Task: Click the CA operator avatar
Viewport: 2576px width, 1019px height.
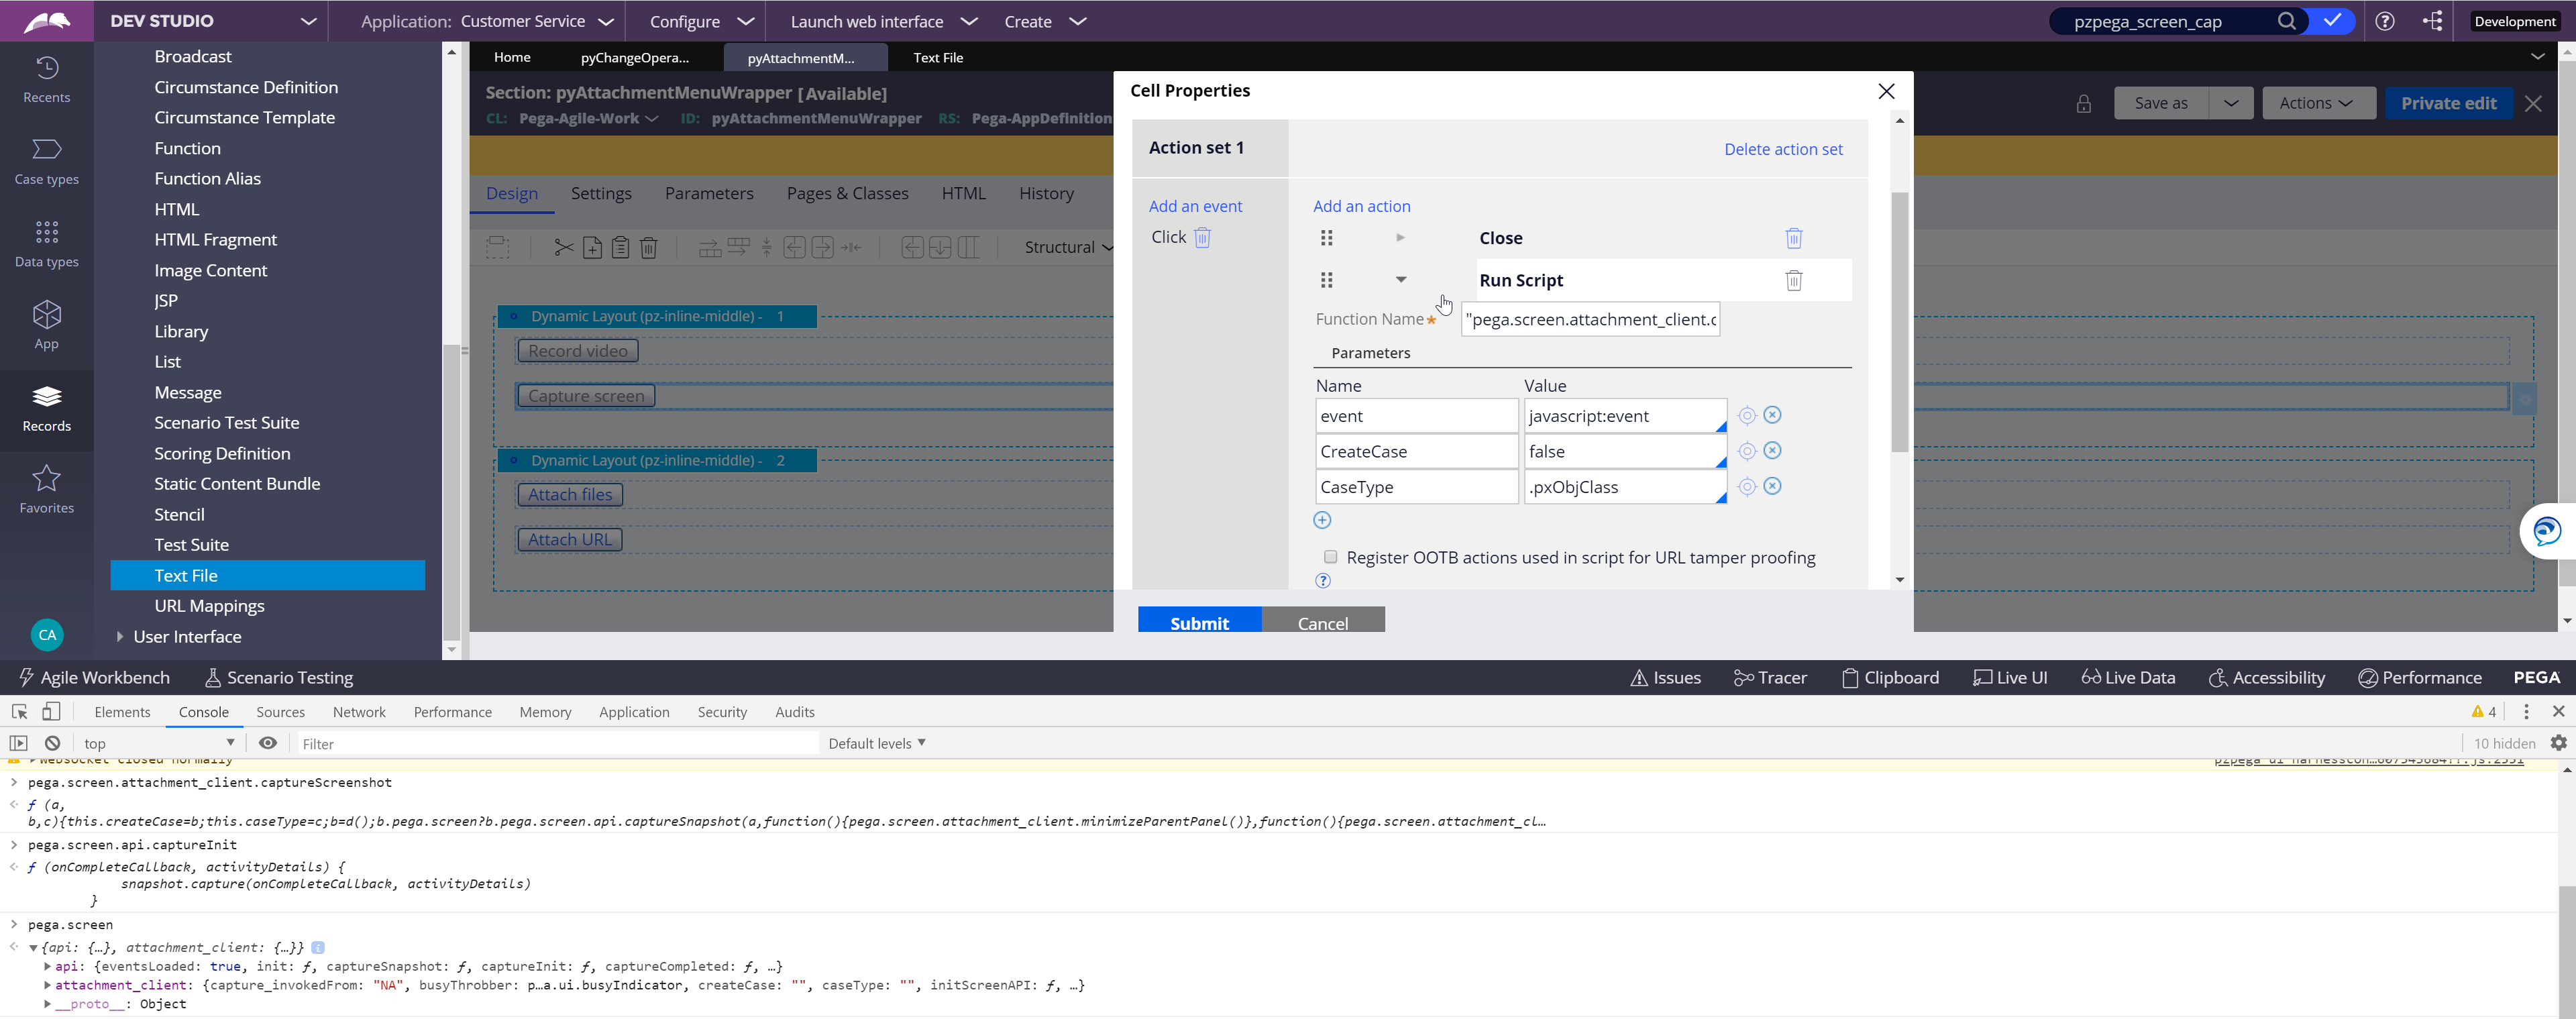Action: (47, 634)
